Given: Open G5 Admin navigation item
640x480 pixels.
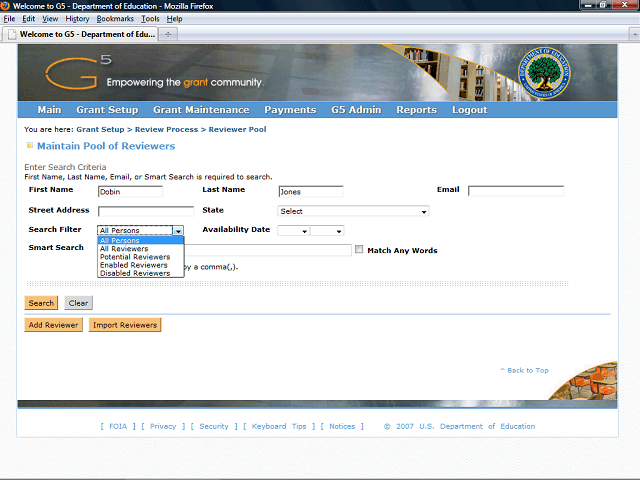Looking at the screenshot, I should (356, 110).
